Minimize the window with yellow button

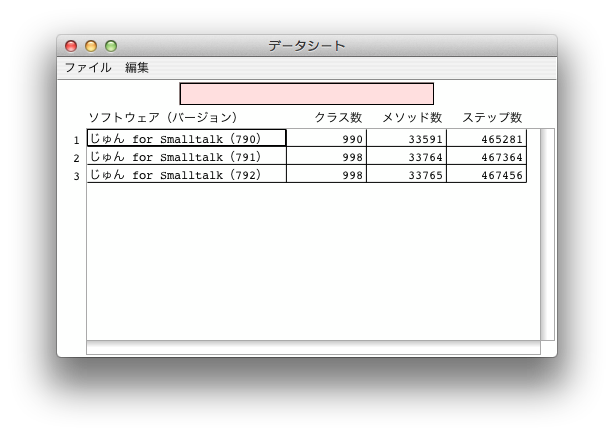pos(91,46)
